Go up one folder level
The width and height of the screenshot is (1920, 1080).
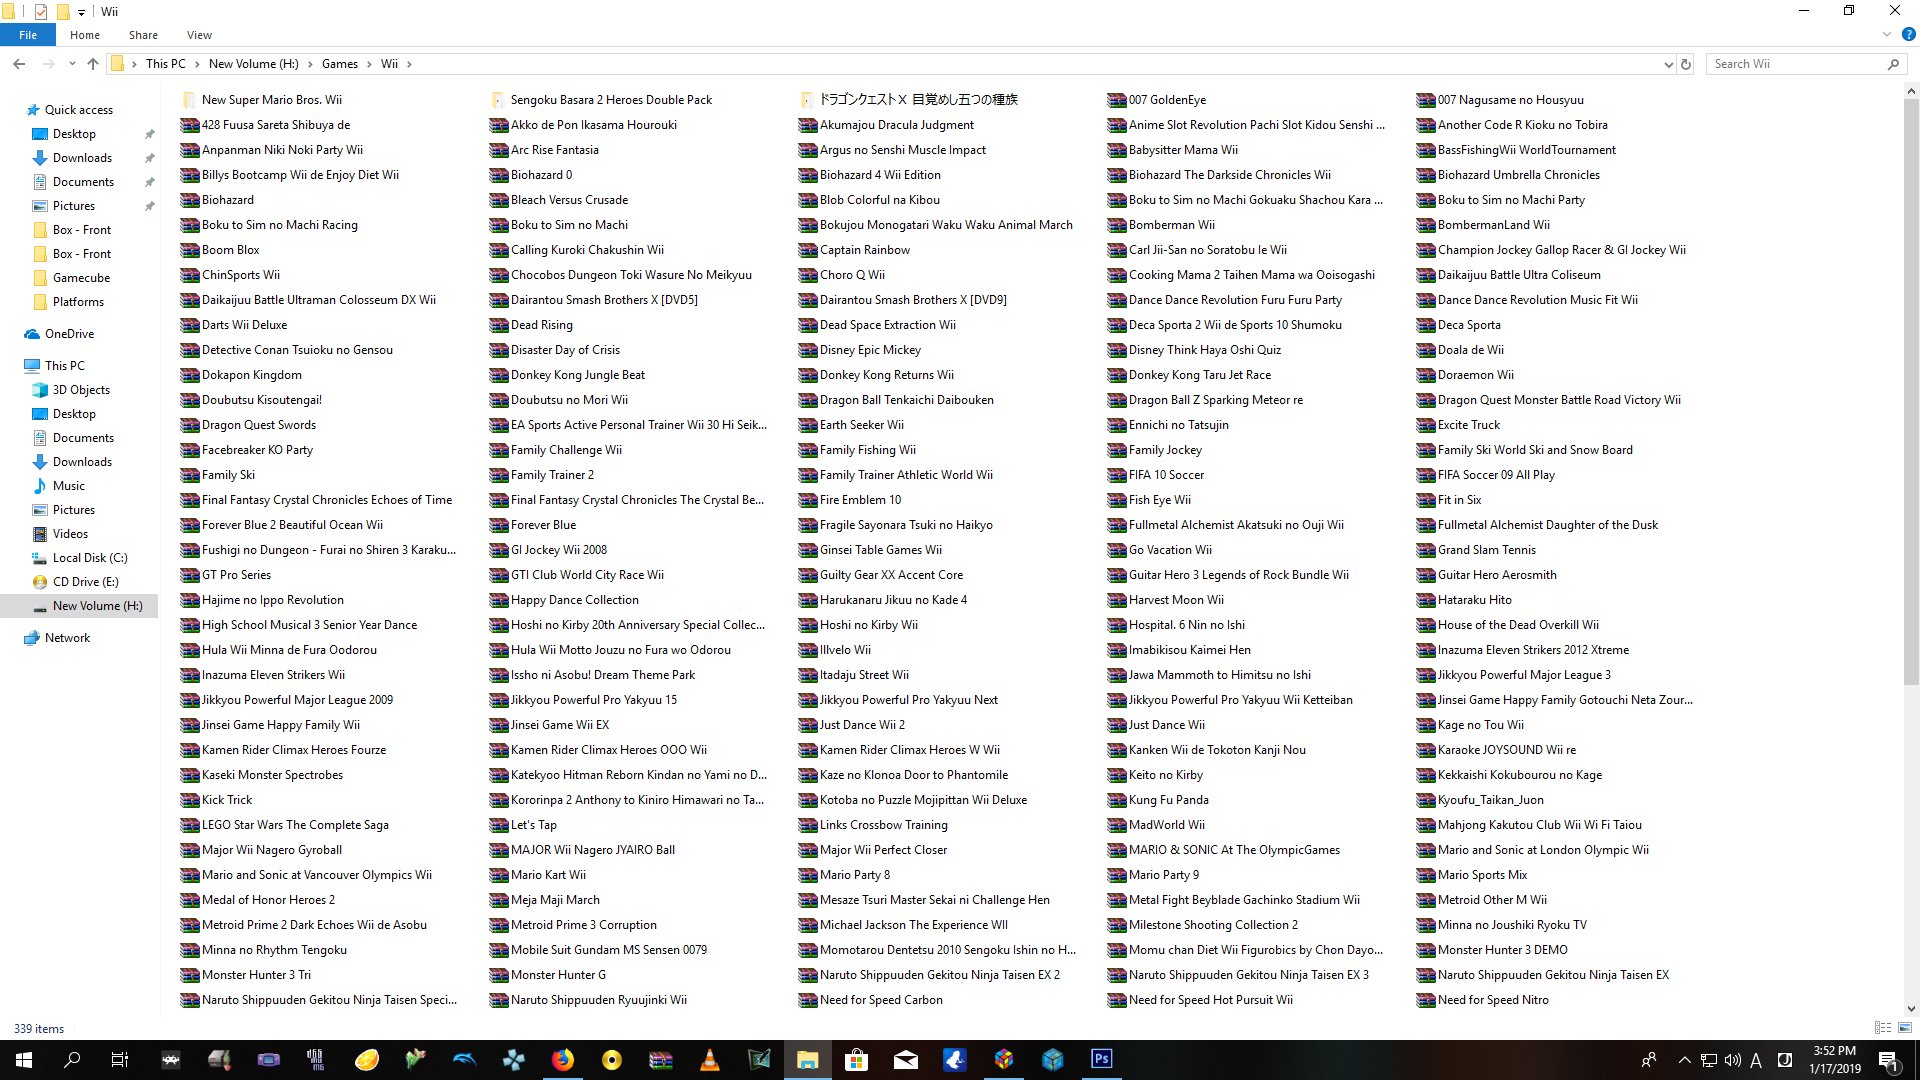(93, 64)
